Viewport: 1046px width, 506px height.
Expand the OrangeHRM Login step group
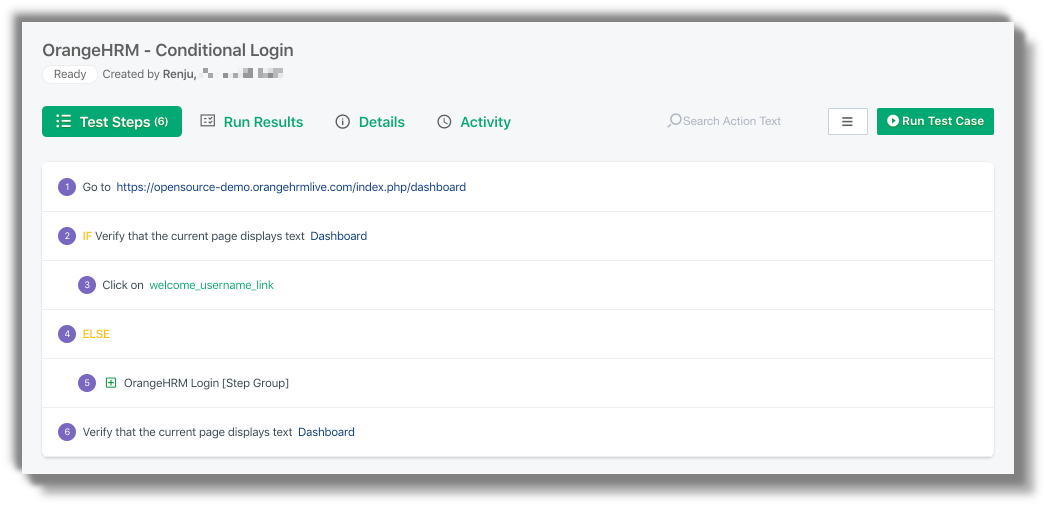(x=111, y=383)
